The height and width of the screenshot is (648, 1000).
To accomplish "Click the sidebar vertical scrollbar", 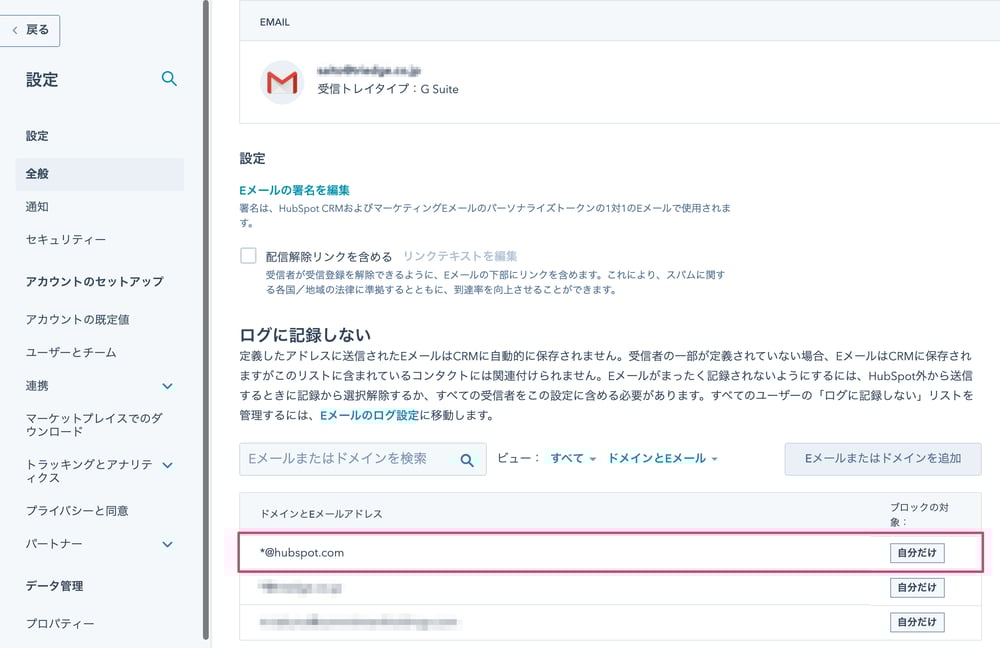I will point(205,319).
